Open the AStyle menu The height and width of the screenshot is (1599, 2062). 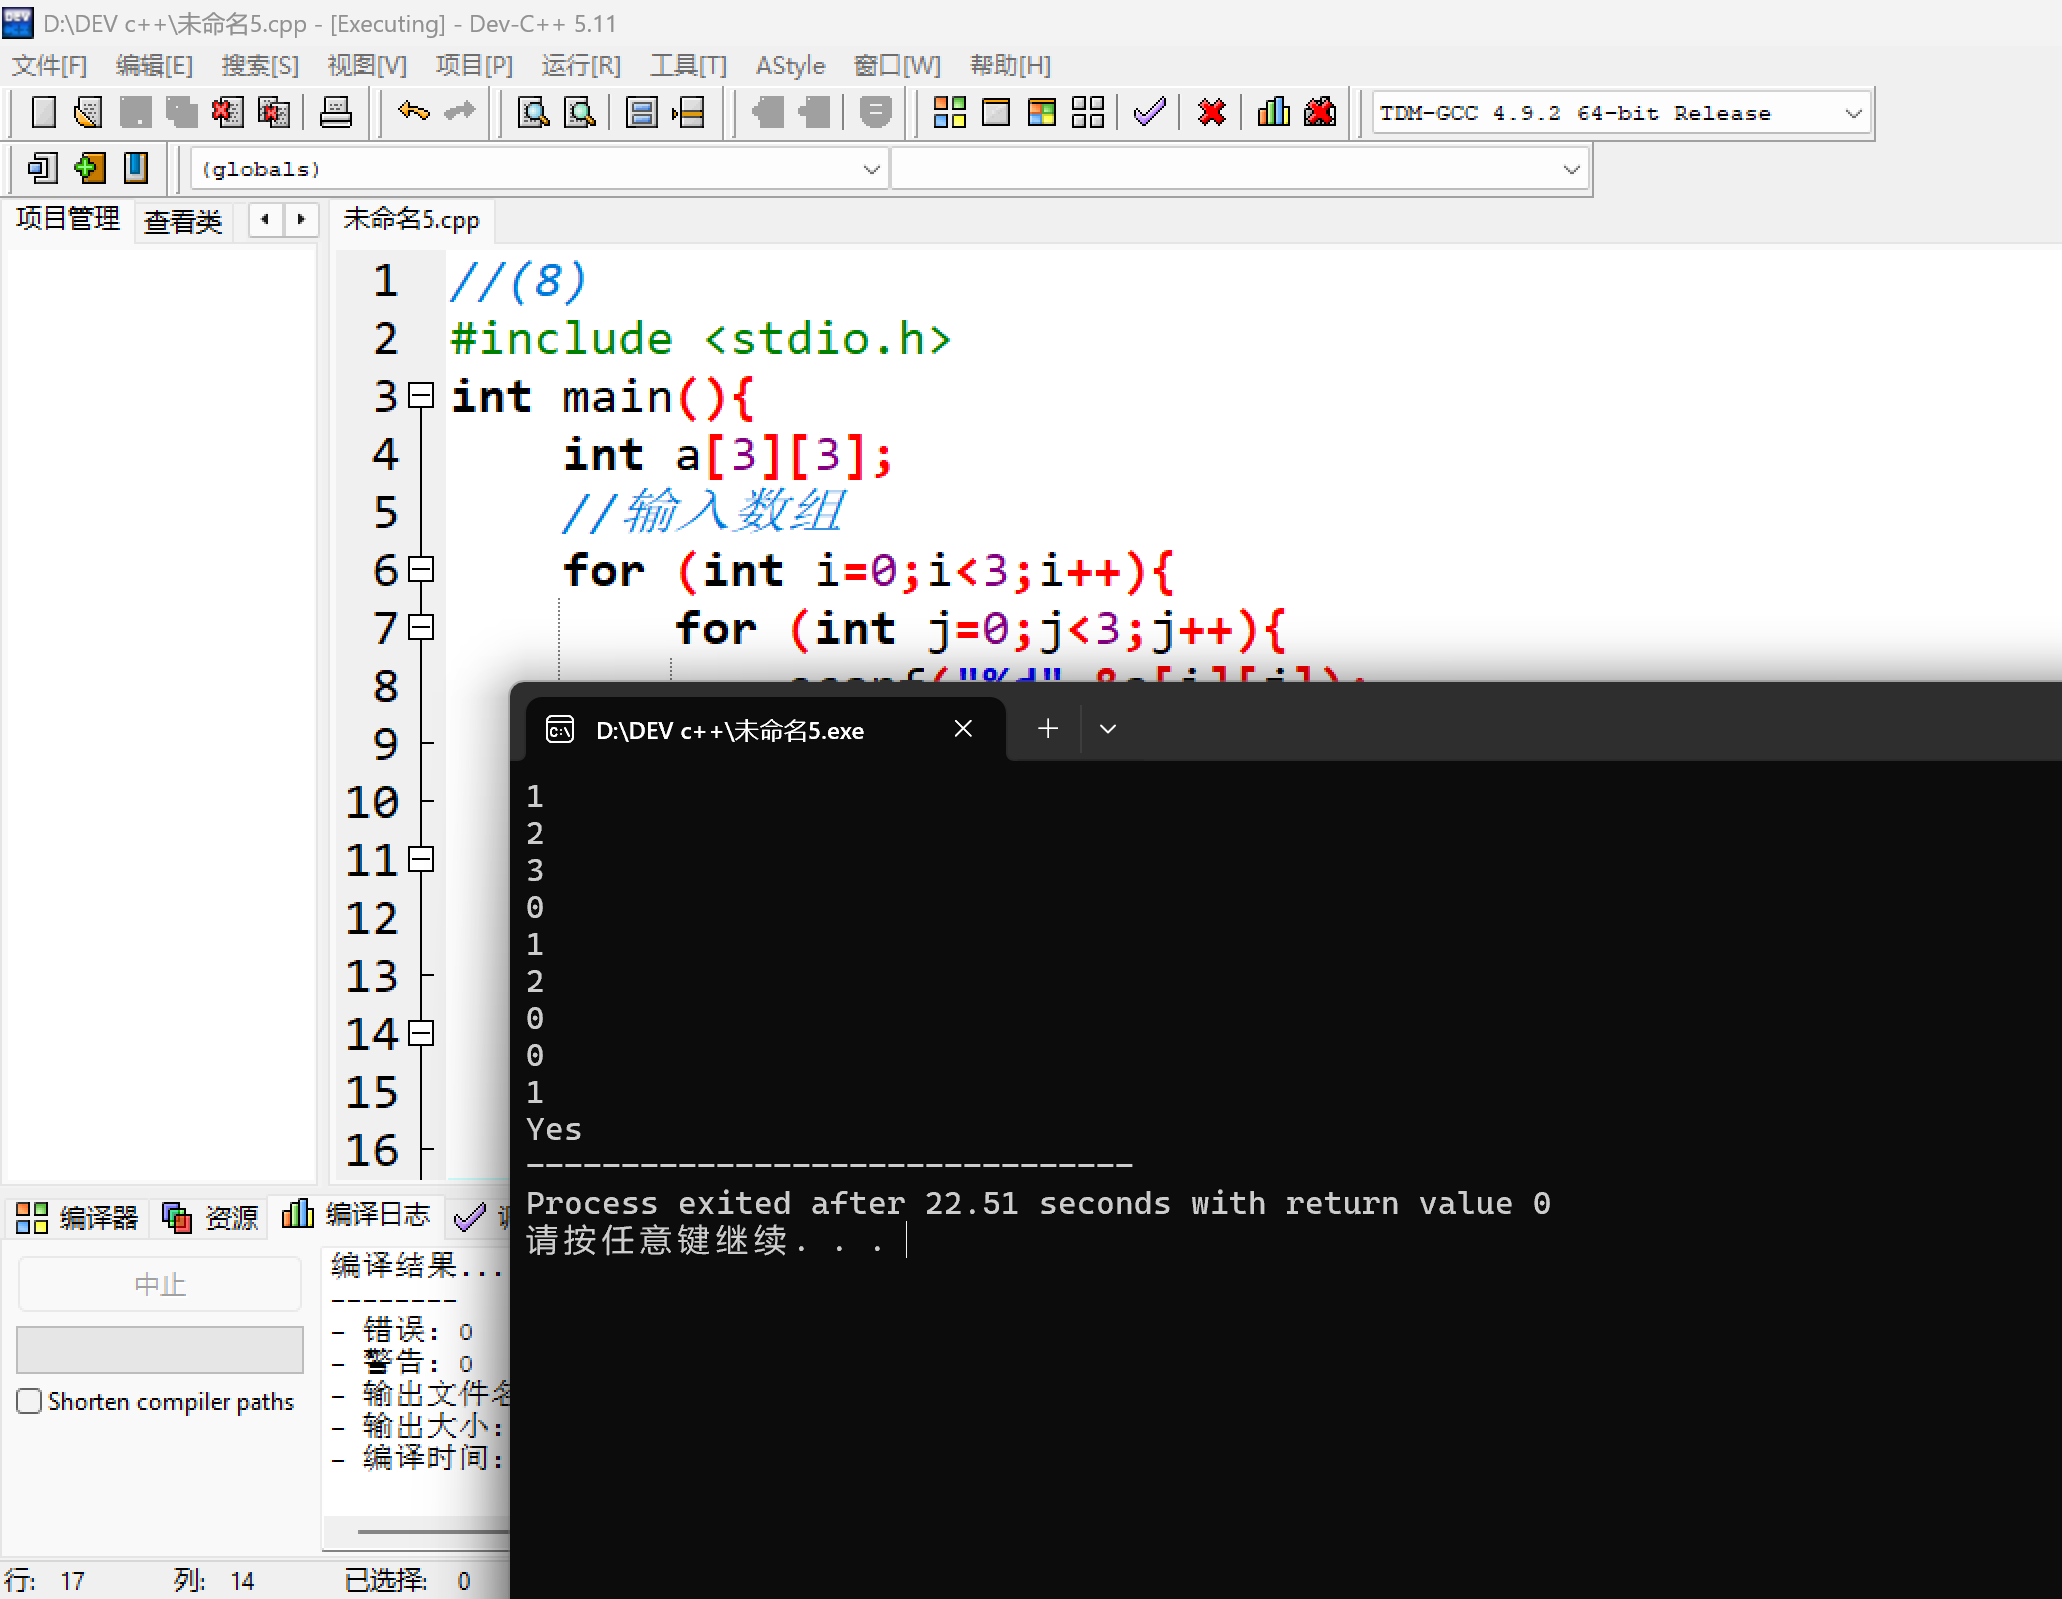click(x=790, y=66)
